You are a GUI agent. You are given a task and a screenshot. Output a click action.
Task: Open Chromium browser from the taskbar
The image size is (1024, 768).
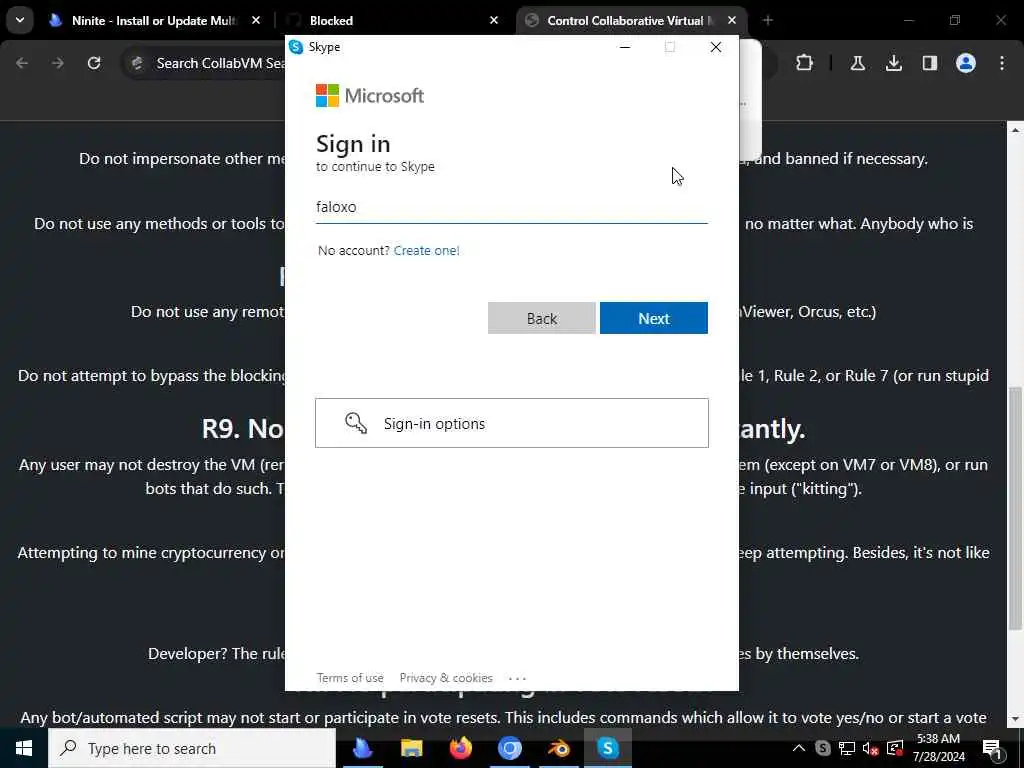click(509, 748)
